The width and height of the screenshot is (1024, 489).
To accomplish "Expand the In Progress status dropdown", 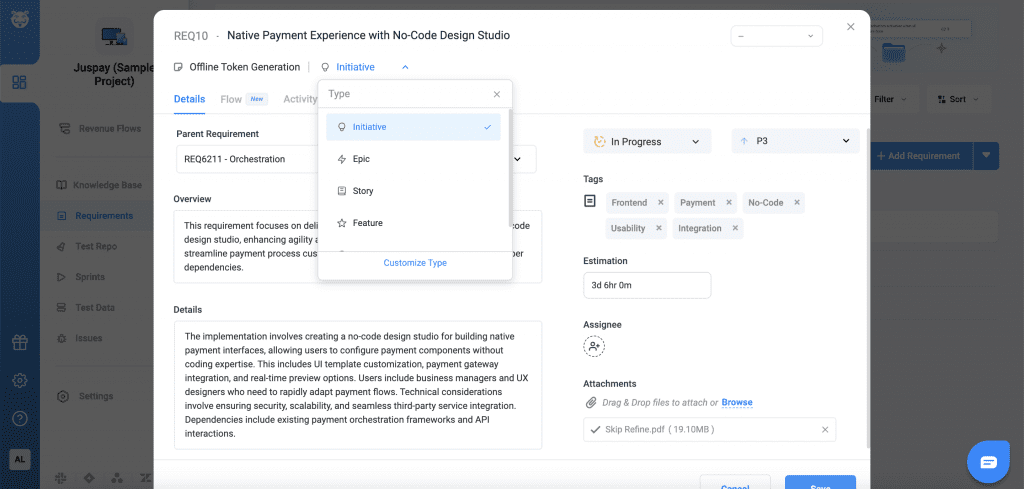I will coord(646,142).
